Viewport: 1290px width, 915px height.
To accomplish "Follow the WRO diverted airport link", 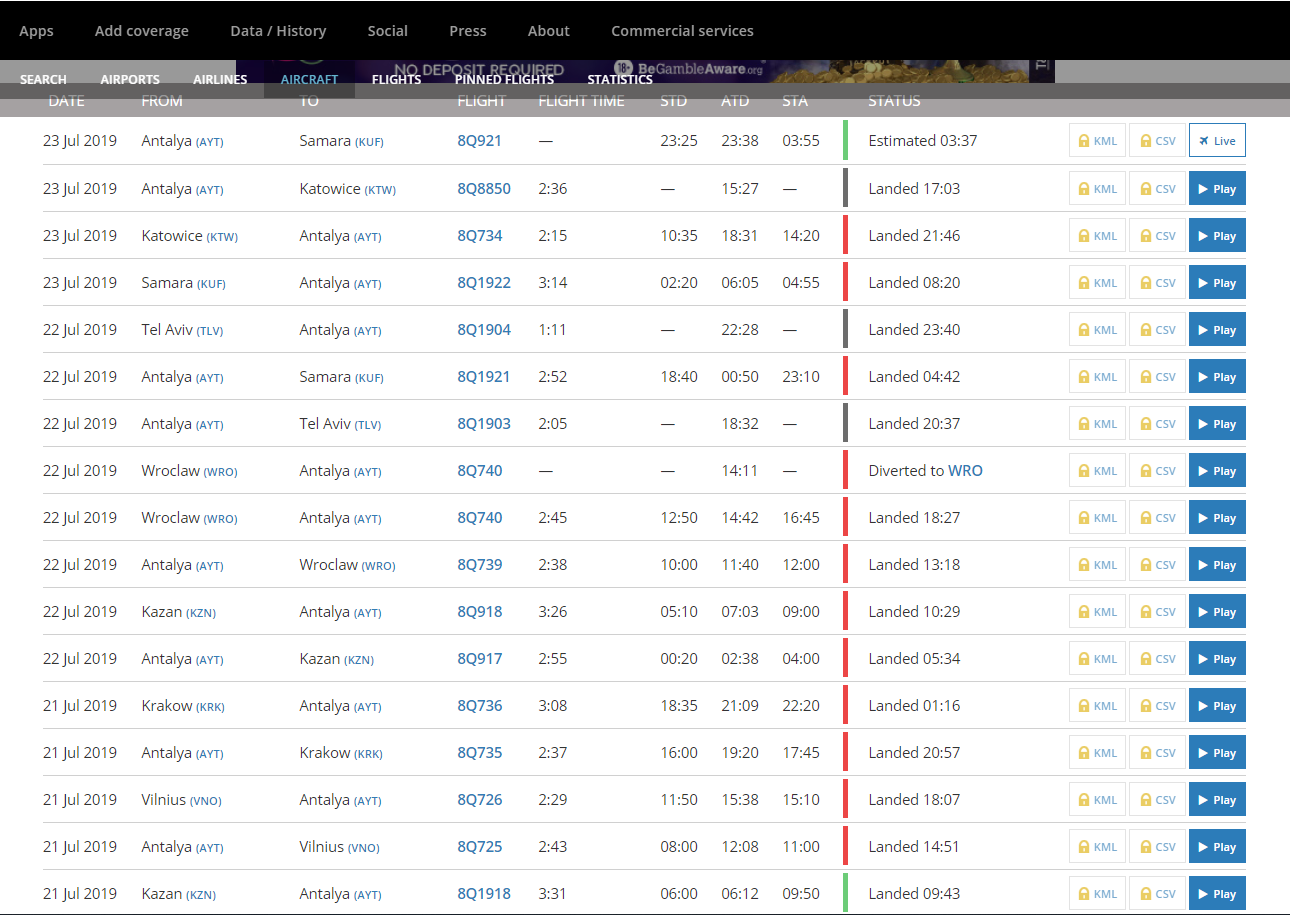I will [x=965, y=471].
